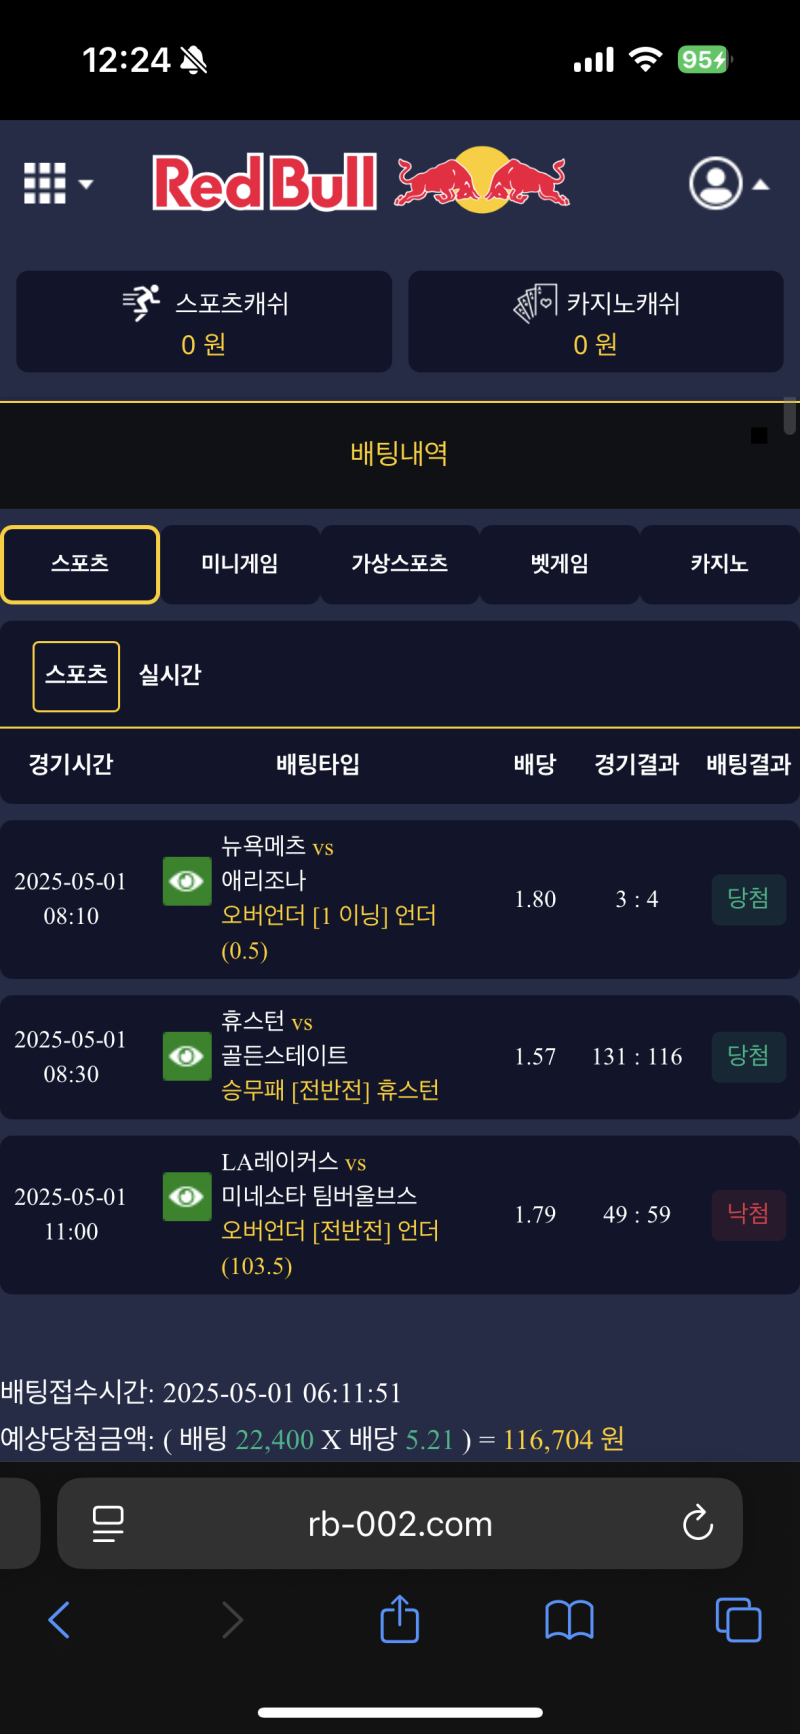Viewport: 800px width, 1734px height.
Task: Tap the rb-002.com address field
Action: 400,1524
